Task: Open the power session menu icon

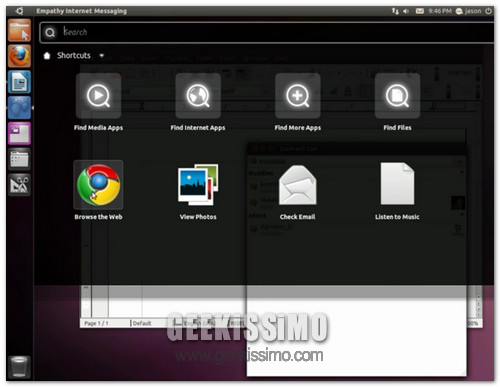Action: coord(488,11)
